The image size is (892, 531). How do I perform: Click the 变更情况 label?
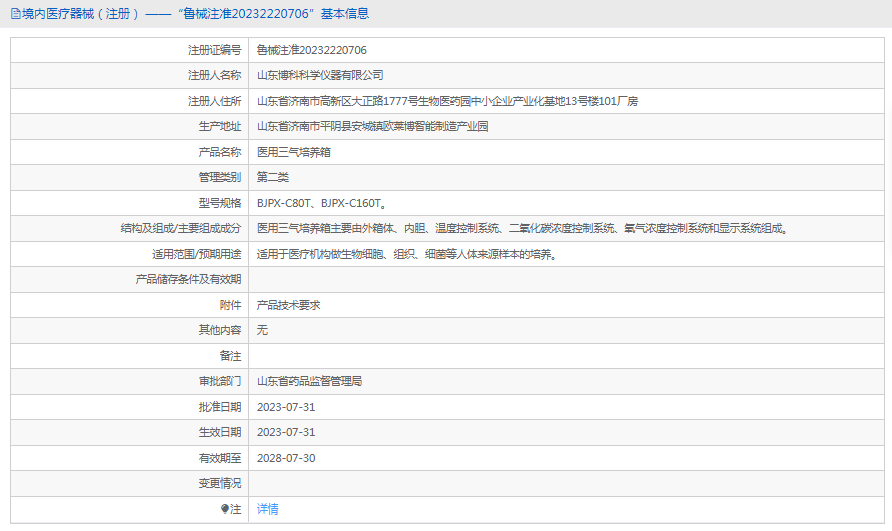tap(220, 483)
